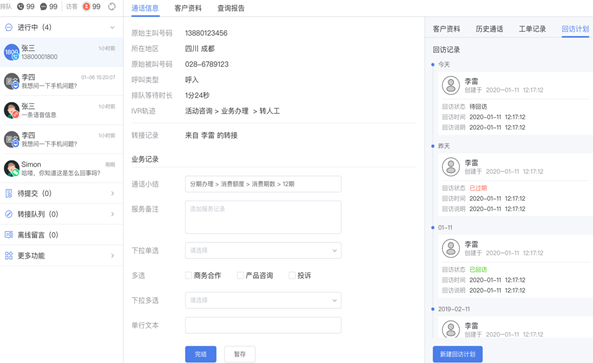Click IVR path 活动咨询 > 业务办理 > 转人工
Screen dimensions: 593x363
(x=232, y=111)
